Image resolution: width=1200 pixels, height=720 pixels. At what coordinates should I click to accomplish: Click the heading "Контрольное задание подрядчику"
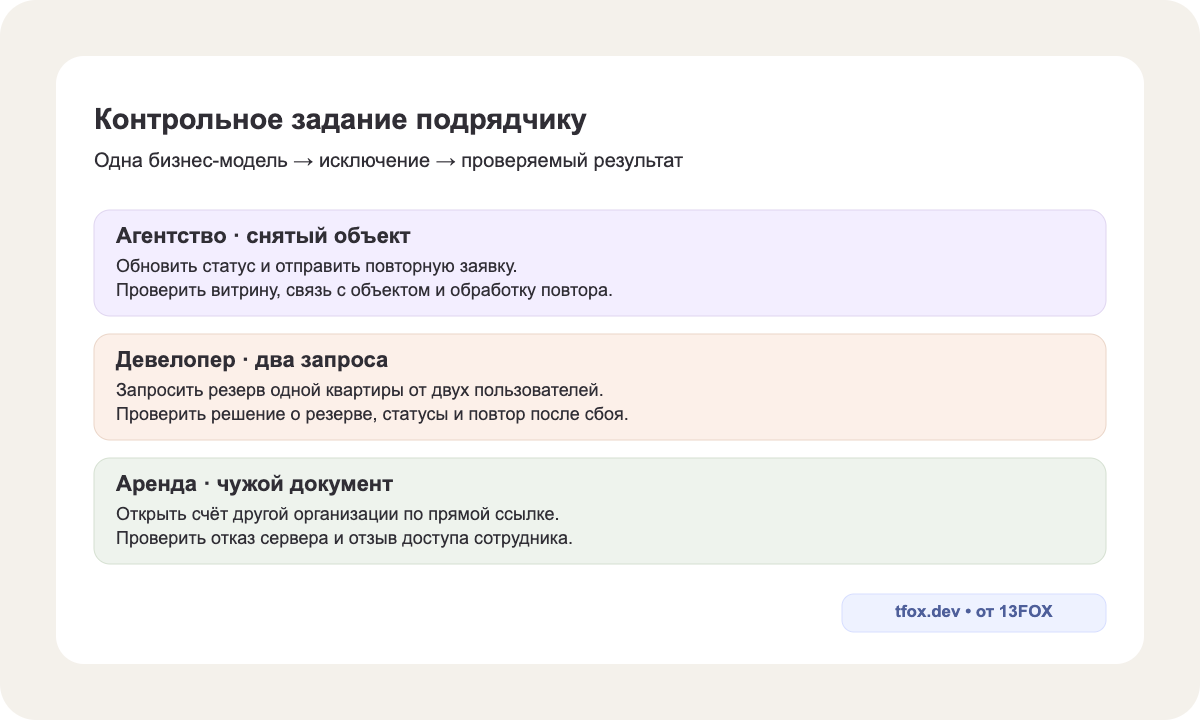(x=340, y=120)
